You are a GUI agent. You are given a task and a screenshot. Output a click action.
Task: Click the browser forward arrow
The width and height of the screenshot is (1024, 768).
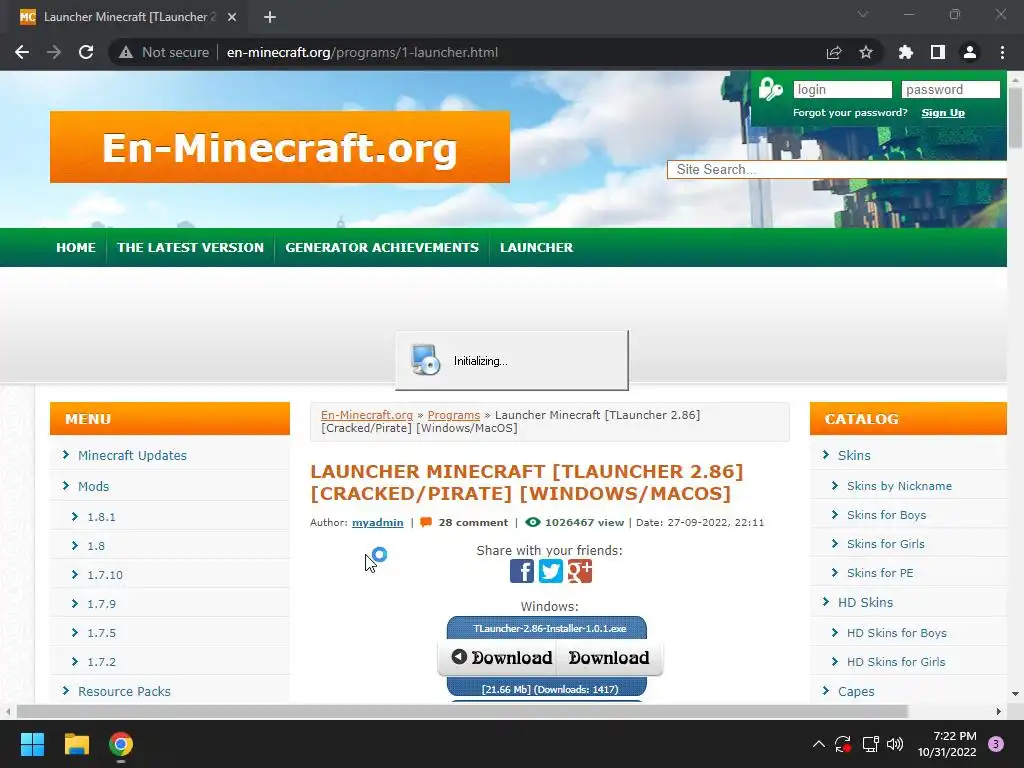(54, 52)
